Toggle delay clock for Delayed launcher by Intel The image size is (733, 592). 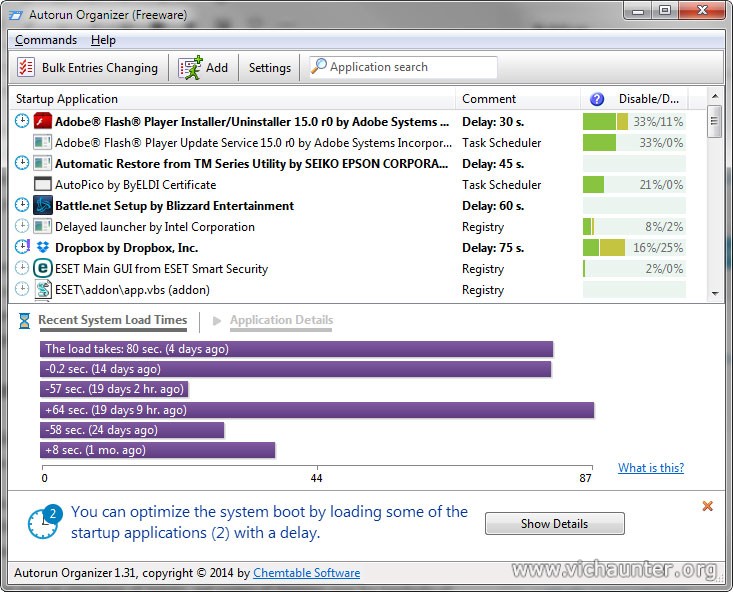click(x=22, y=226)
